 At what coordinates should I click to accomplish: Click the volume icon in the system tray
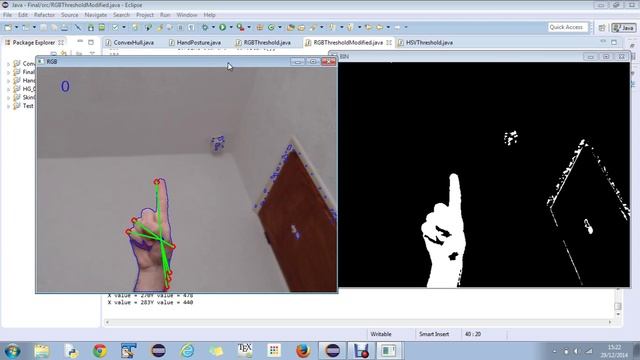click(576, 351)
